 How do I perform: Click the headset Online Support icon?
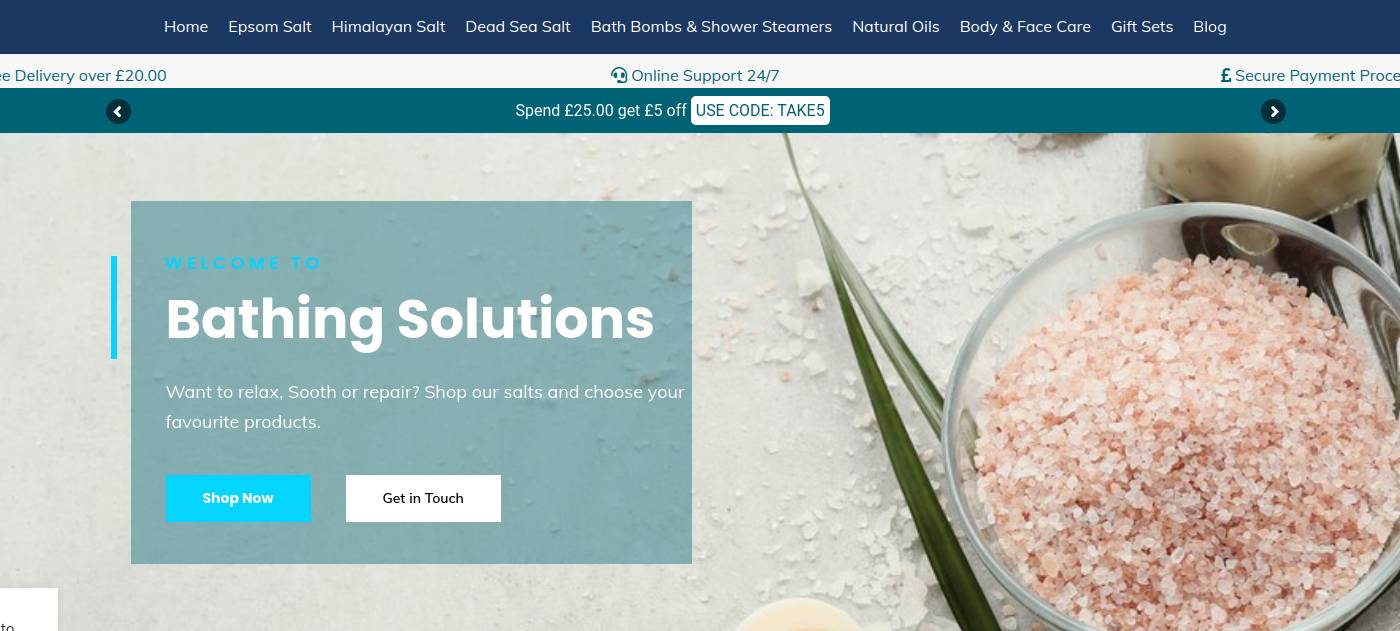coord(619,75)
